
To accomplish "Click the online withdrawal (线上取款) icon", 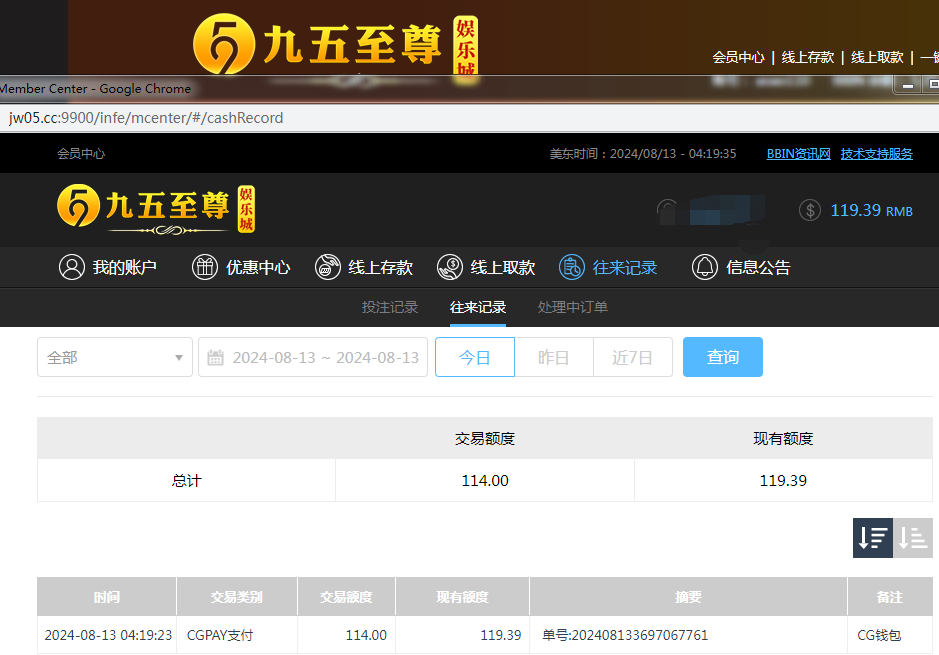I will click(x=450, y=267).
